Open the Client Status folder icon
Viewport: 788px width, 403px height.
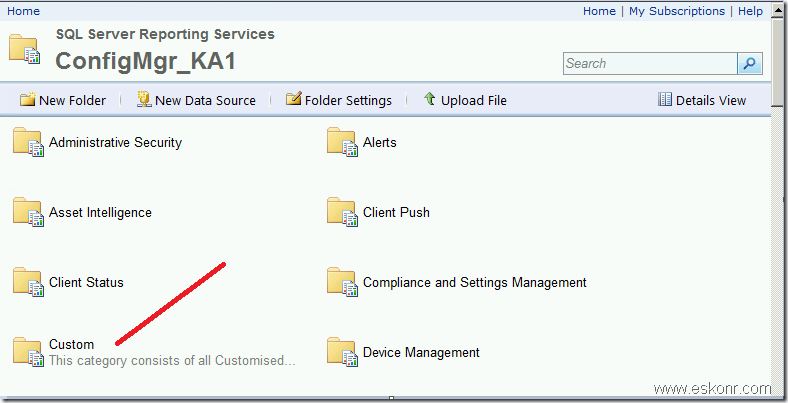[x=28, y=283]
